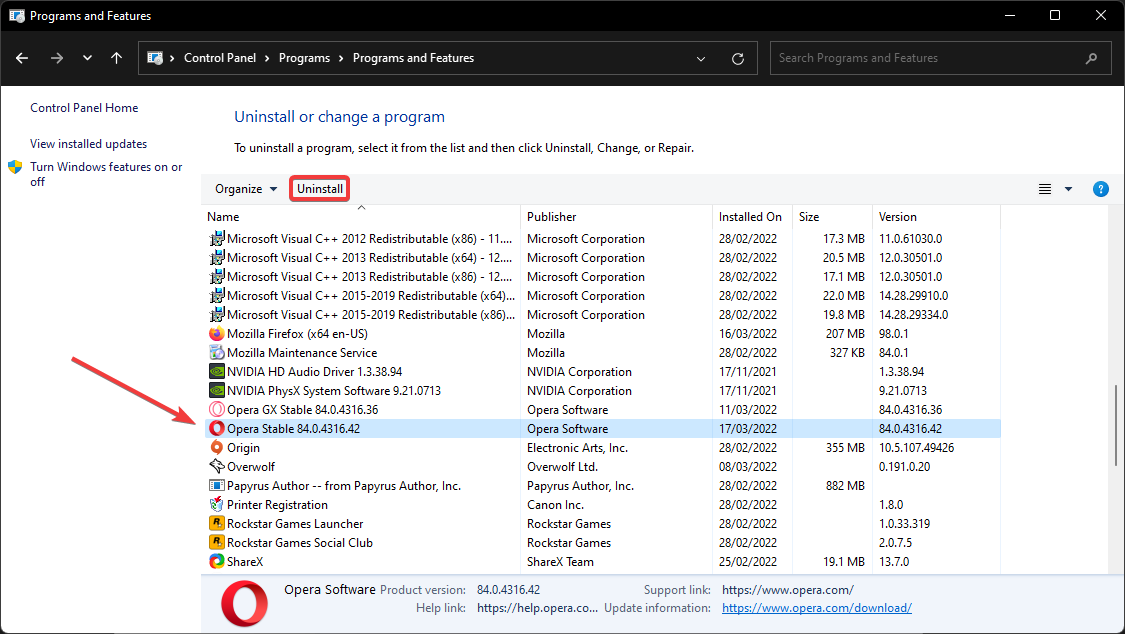The image size is (1125, 634).
Task: Go up one level with the up arrow
Action: point(117,58)
